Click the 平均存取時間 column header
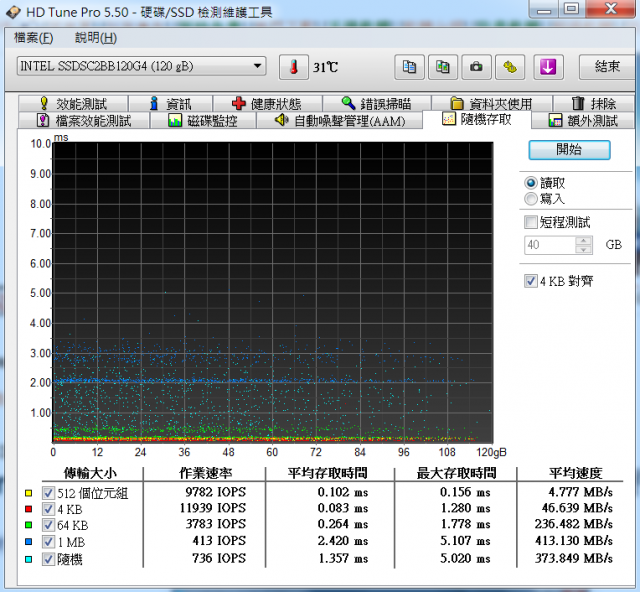 pyautogui.click(x=328, y=473)
